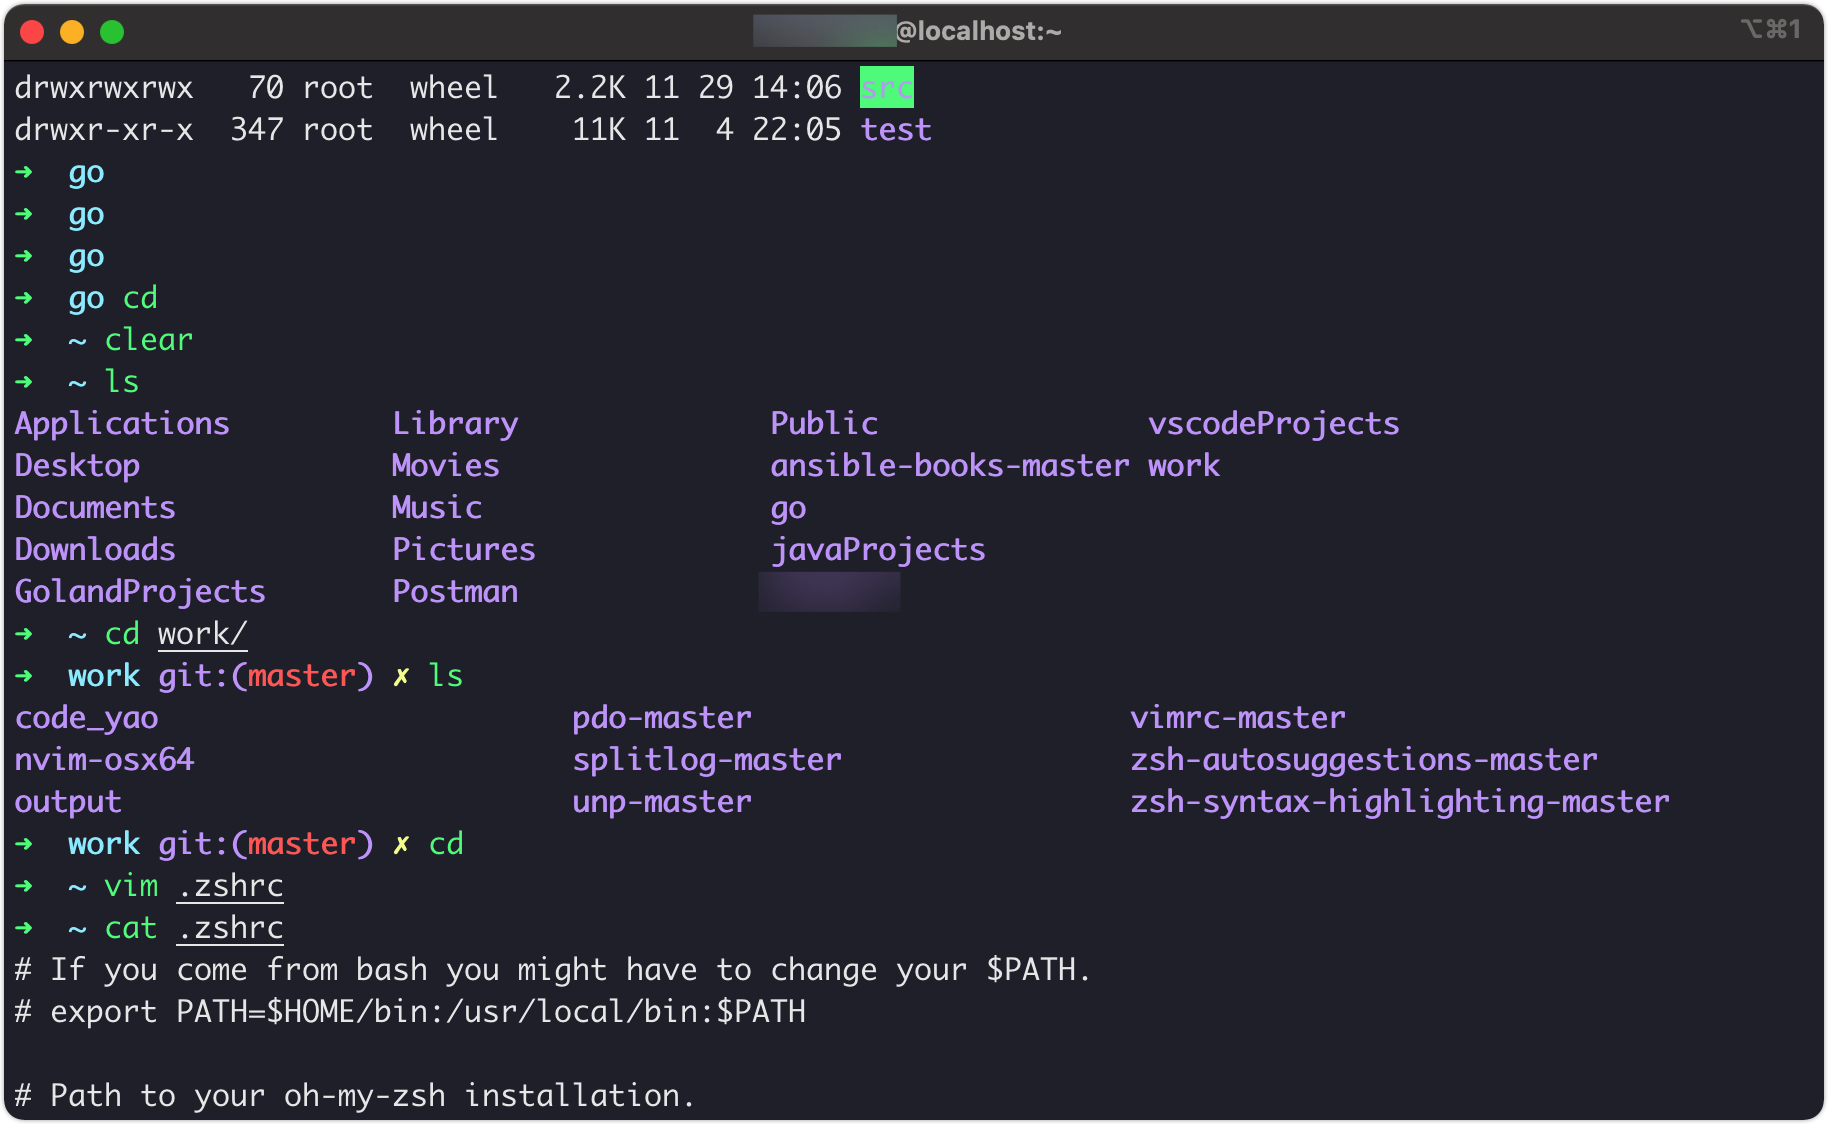The height and width of the screenshot is (1124, 1828).
Task: Select the Applications folder name
Action: pos(122,423)
